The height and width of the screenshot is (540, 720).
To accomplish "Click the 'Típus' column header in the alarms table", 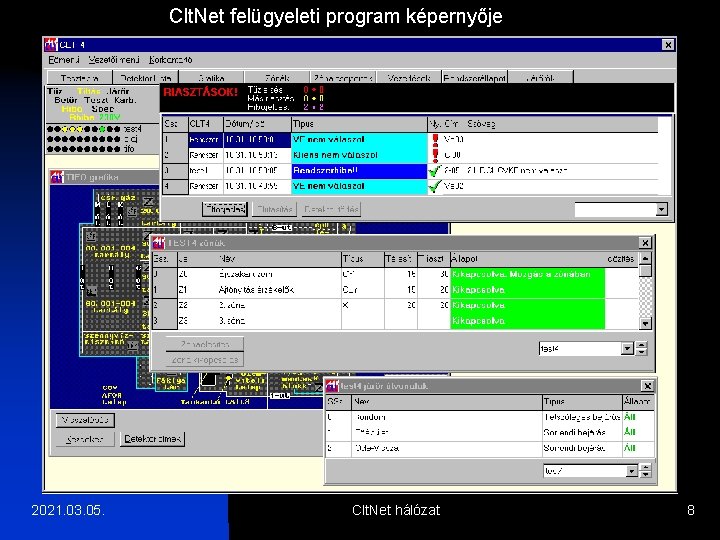I will 359,124.
